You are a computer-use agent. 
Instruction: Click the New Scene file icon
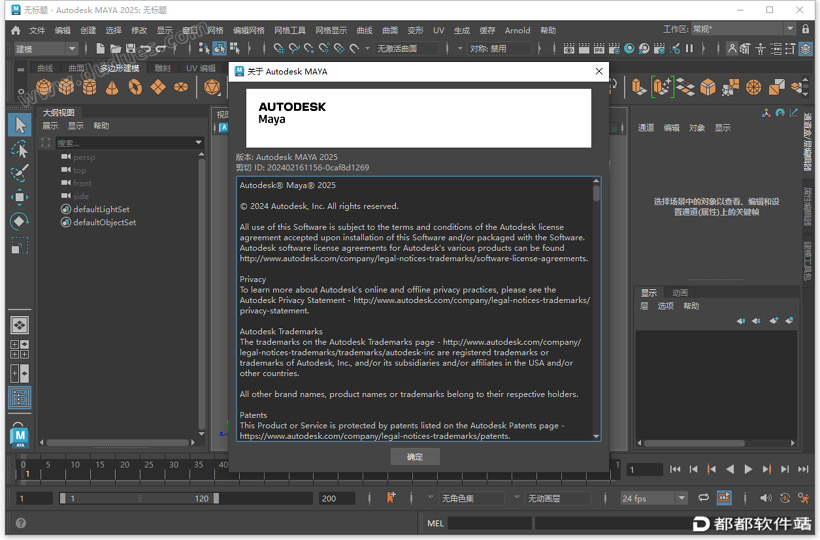coord(100,49)
